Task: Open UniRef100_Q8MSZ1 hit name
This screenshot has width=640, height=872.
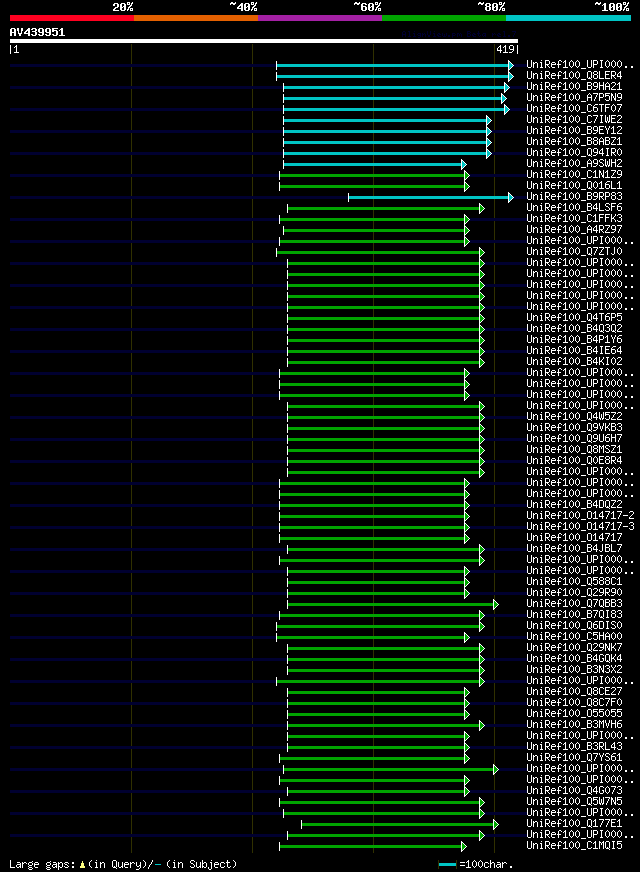Action: click(x=574, y=450)
